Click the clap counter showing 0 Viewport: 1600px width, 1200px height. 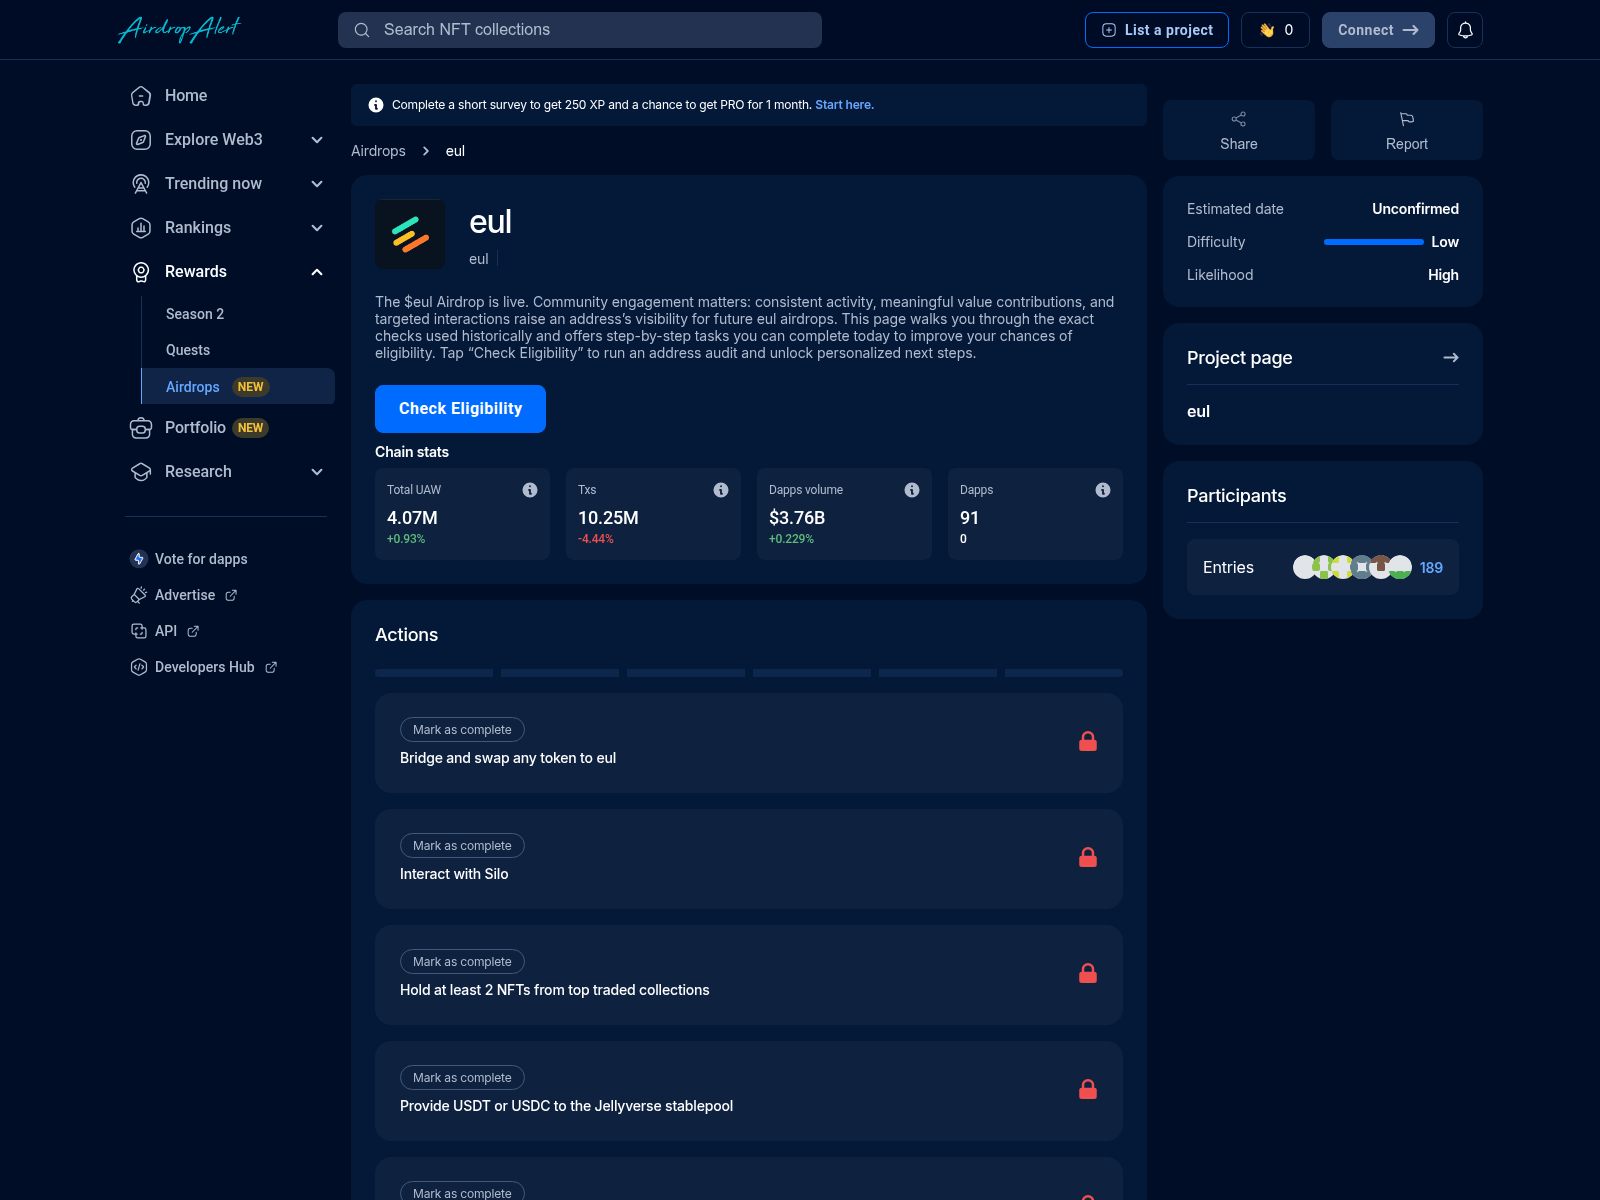tap(1275, 29)
